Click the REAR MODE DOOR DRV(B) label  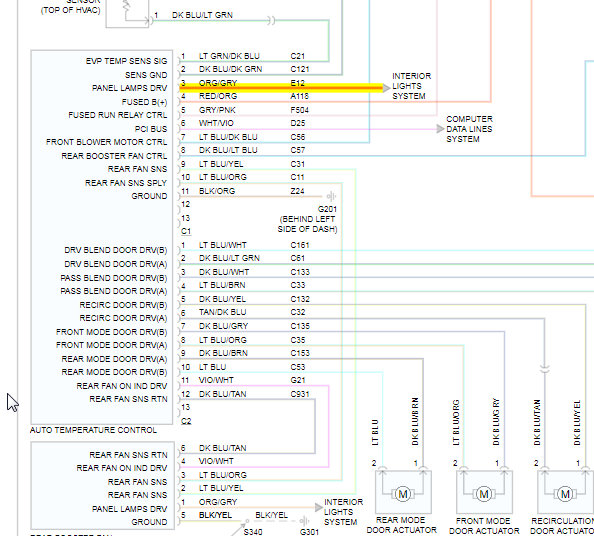click(x=114, y=372)
